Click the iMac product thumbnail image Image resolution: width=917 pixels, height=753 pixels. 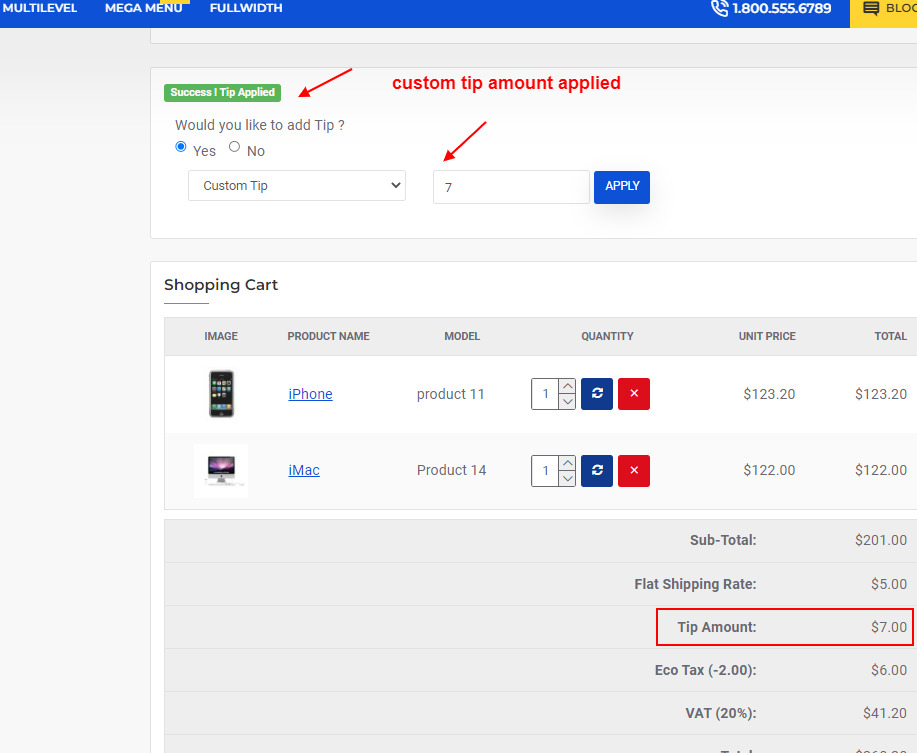pos(220,470)
